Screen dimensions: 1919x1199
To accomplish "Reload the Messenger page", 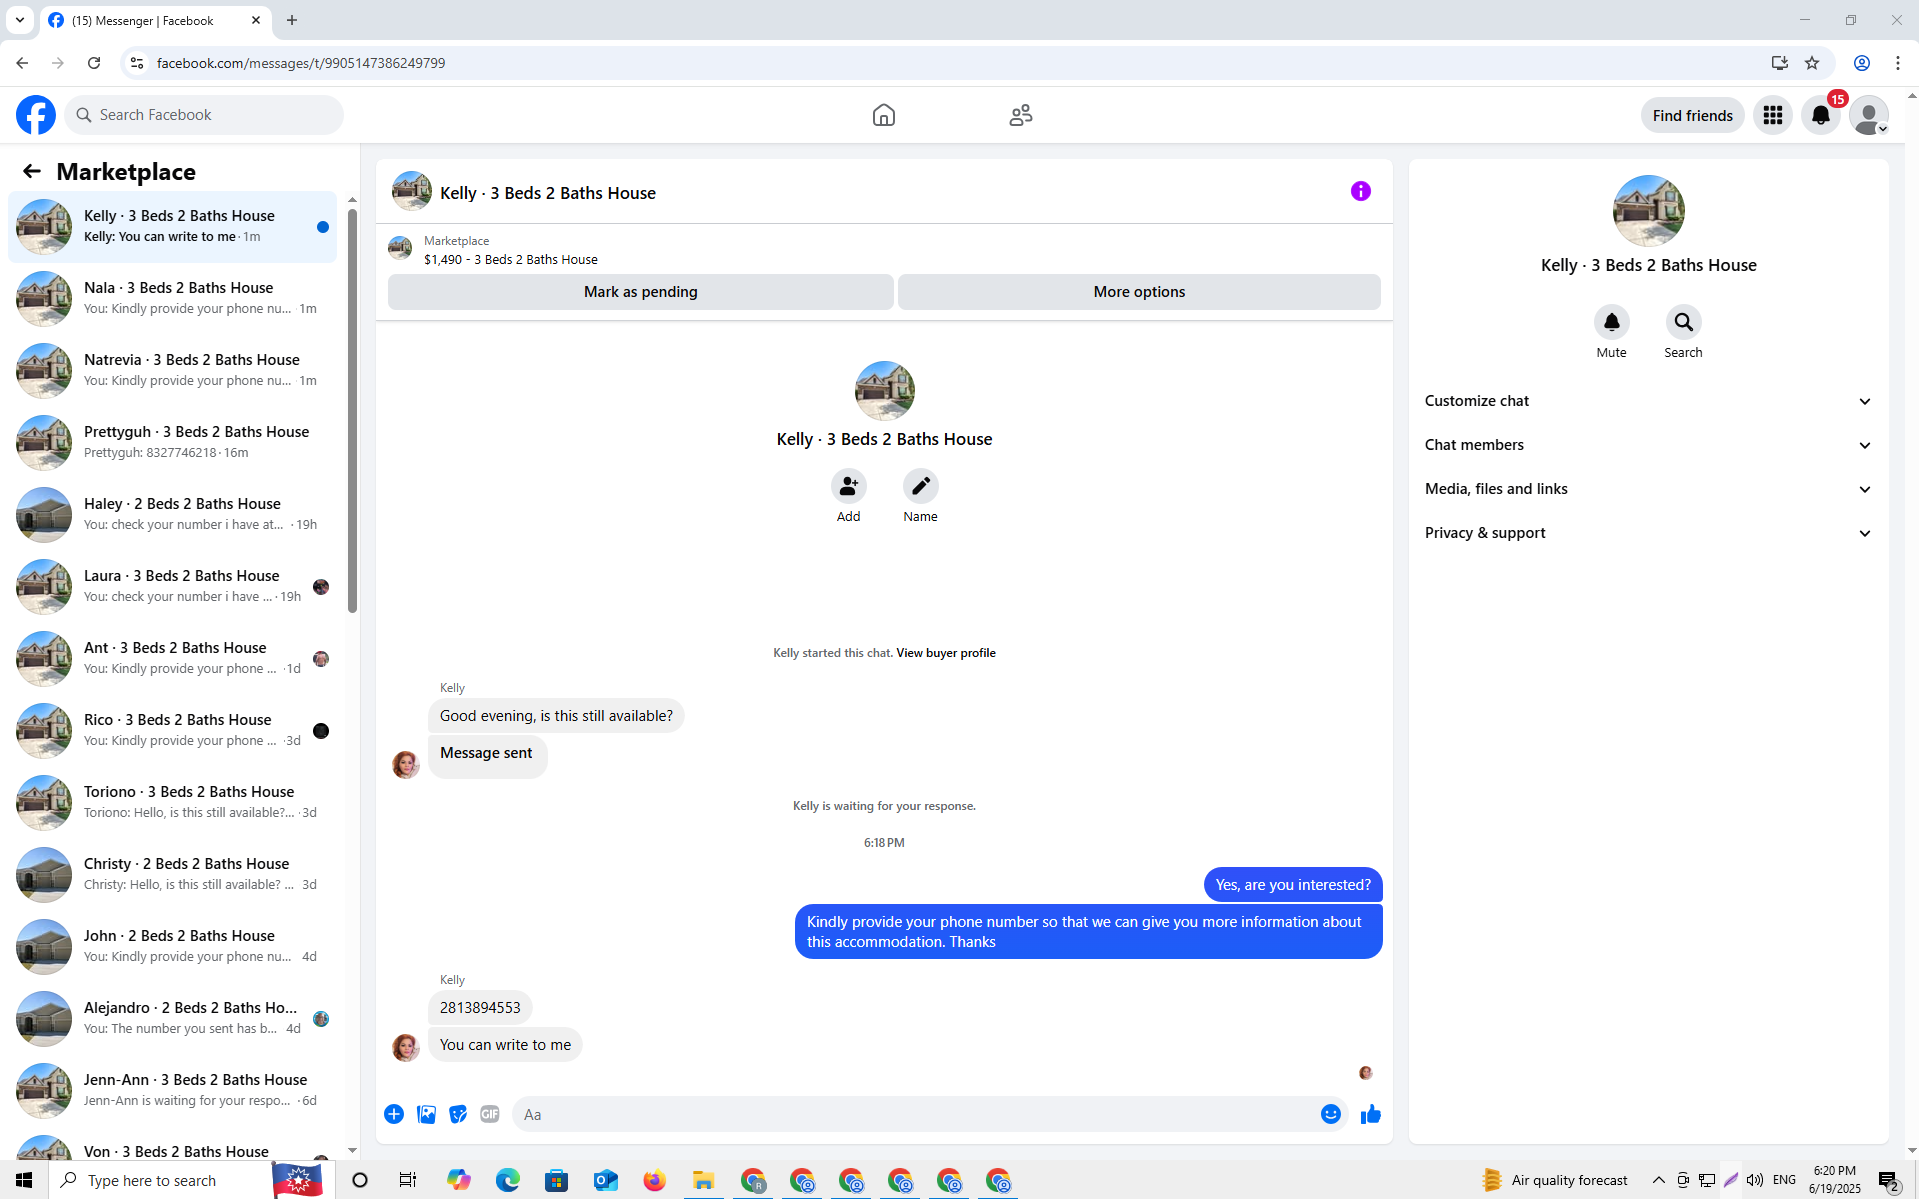I will 94,63.
